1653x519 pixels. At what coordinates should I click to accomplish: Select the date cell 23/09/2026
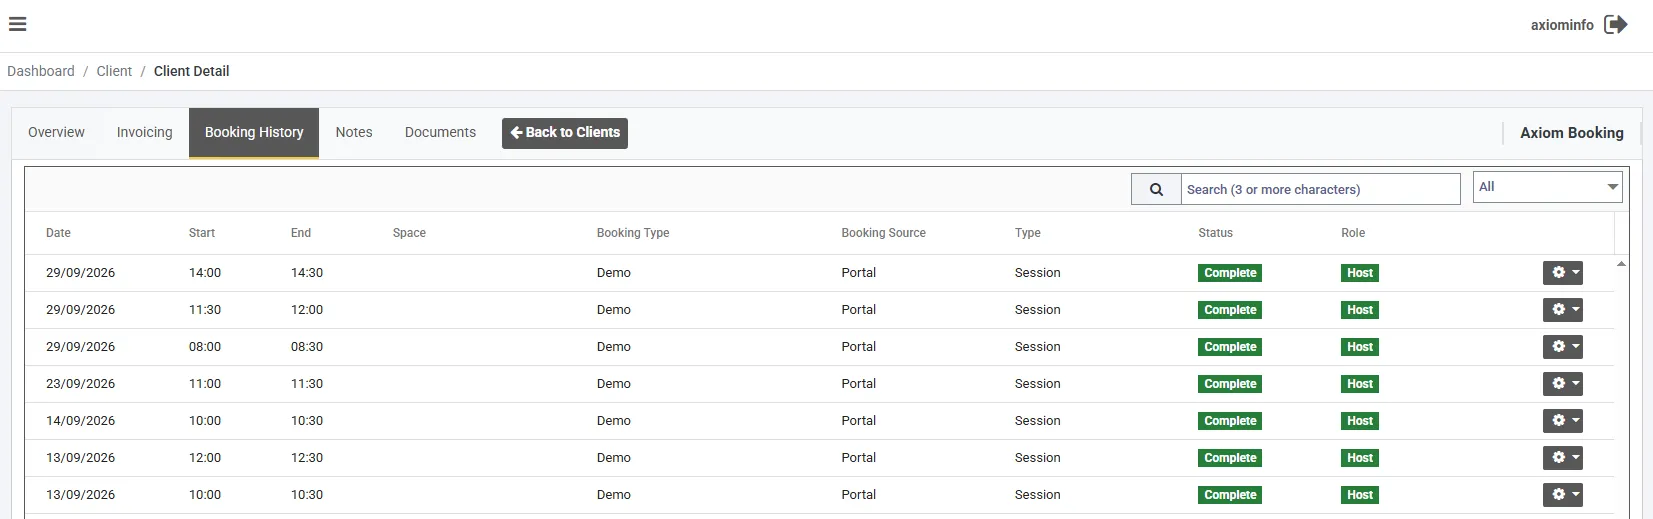tap(80, 384)
